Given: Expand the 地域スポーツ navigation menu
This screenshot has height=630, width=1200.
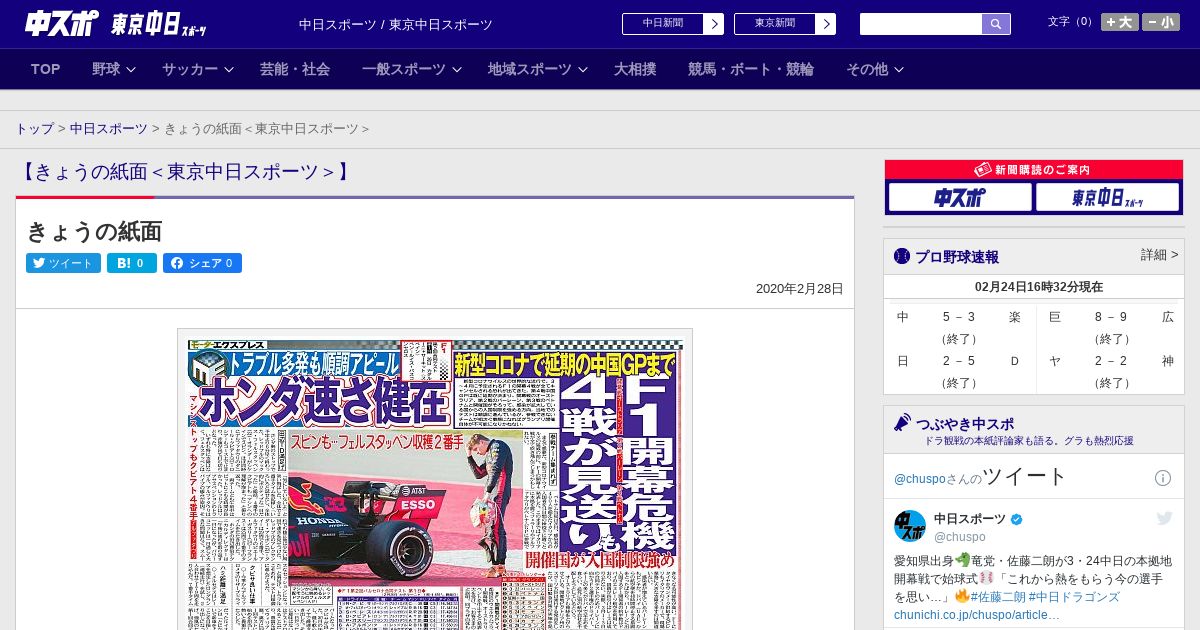Looking at the screenshot, I should coord(538,69).
